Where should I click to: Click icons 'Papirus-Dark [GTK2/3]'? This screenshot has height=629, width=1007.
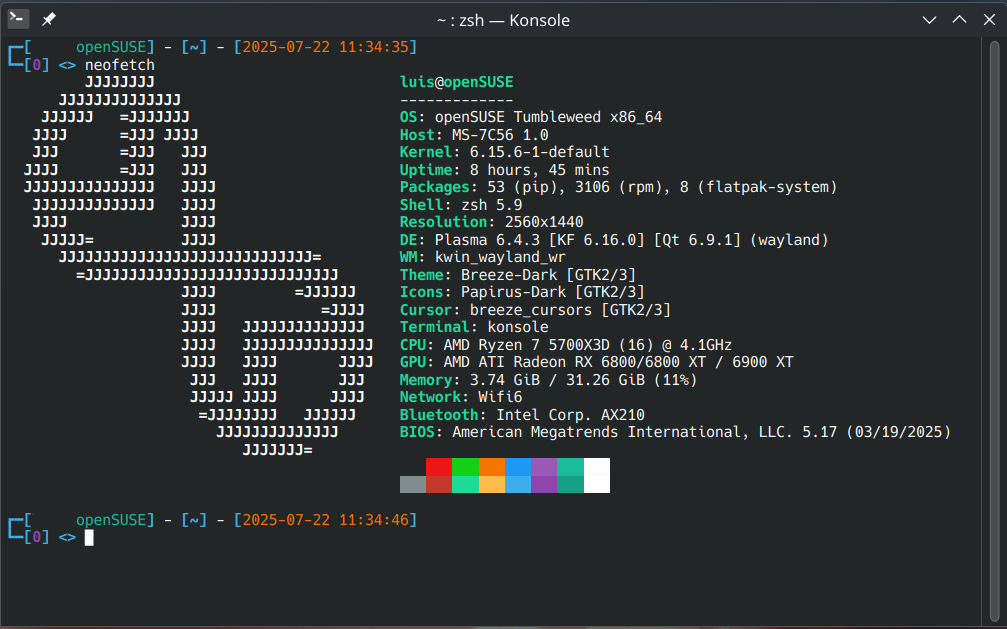pyautogui.click(x=552, y=292)
